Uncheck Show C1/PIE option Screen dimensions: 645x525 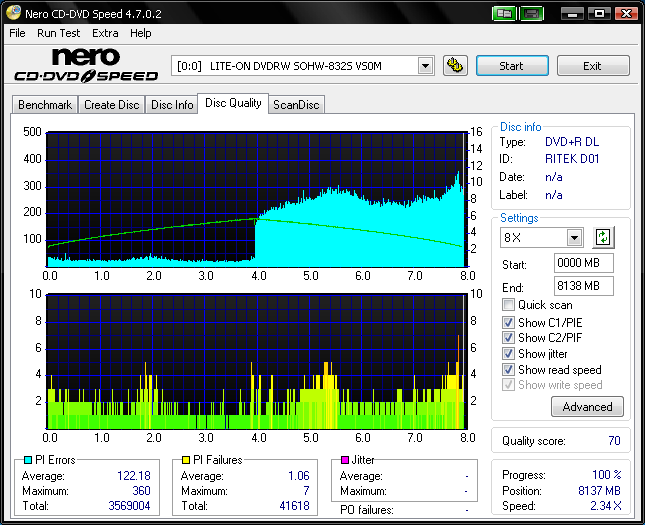pos(508,322)
